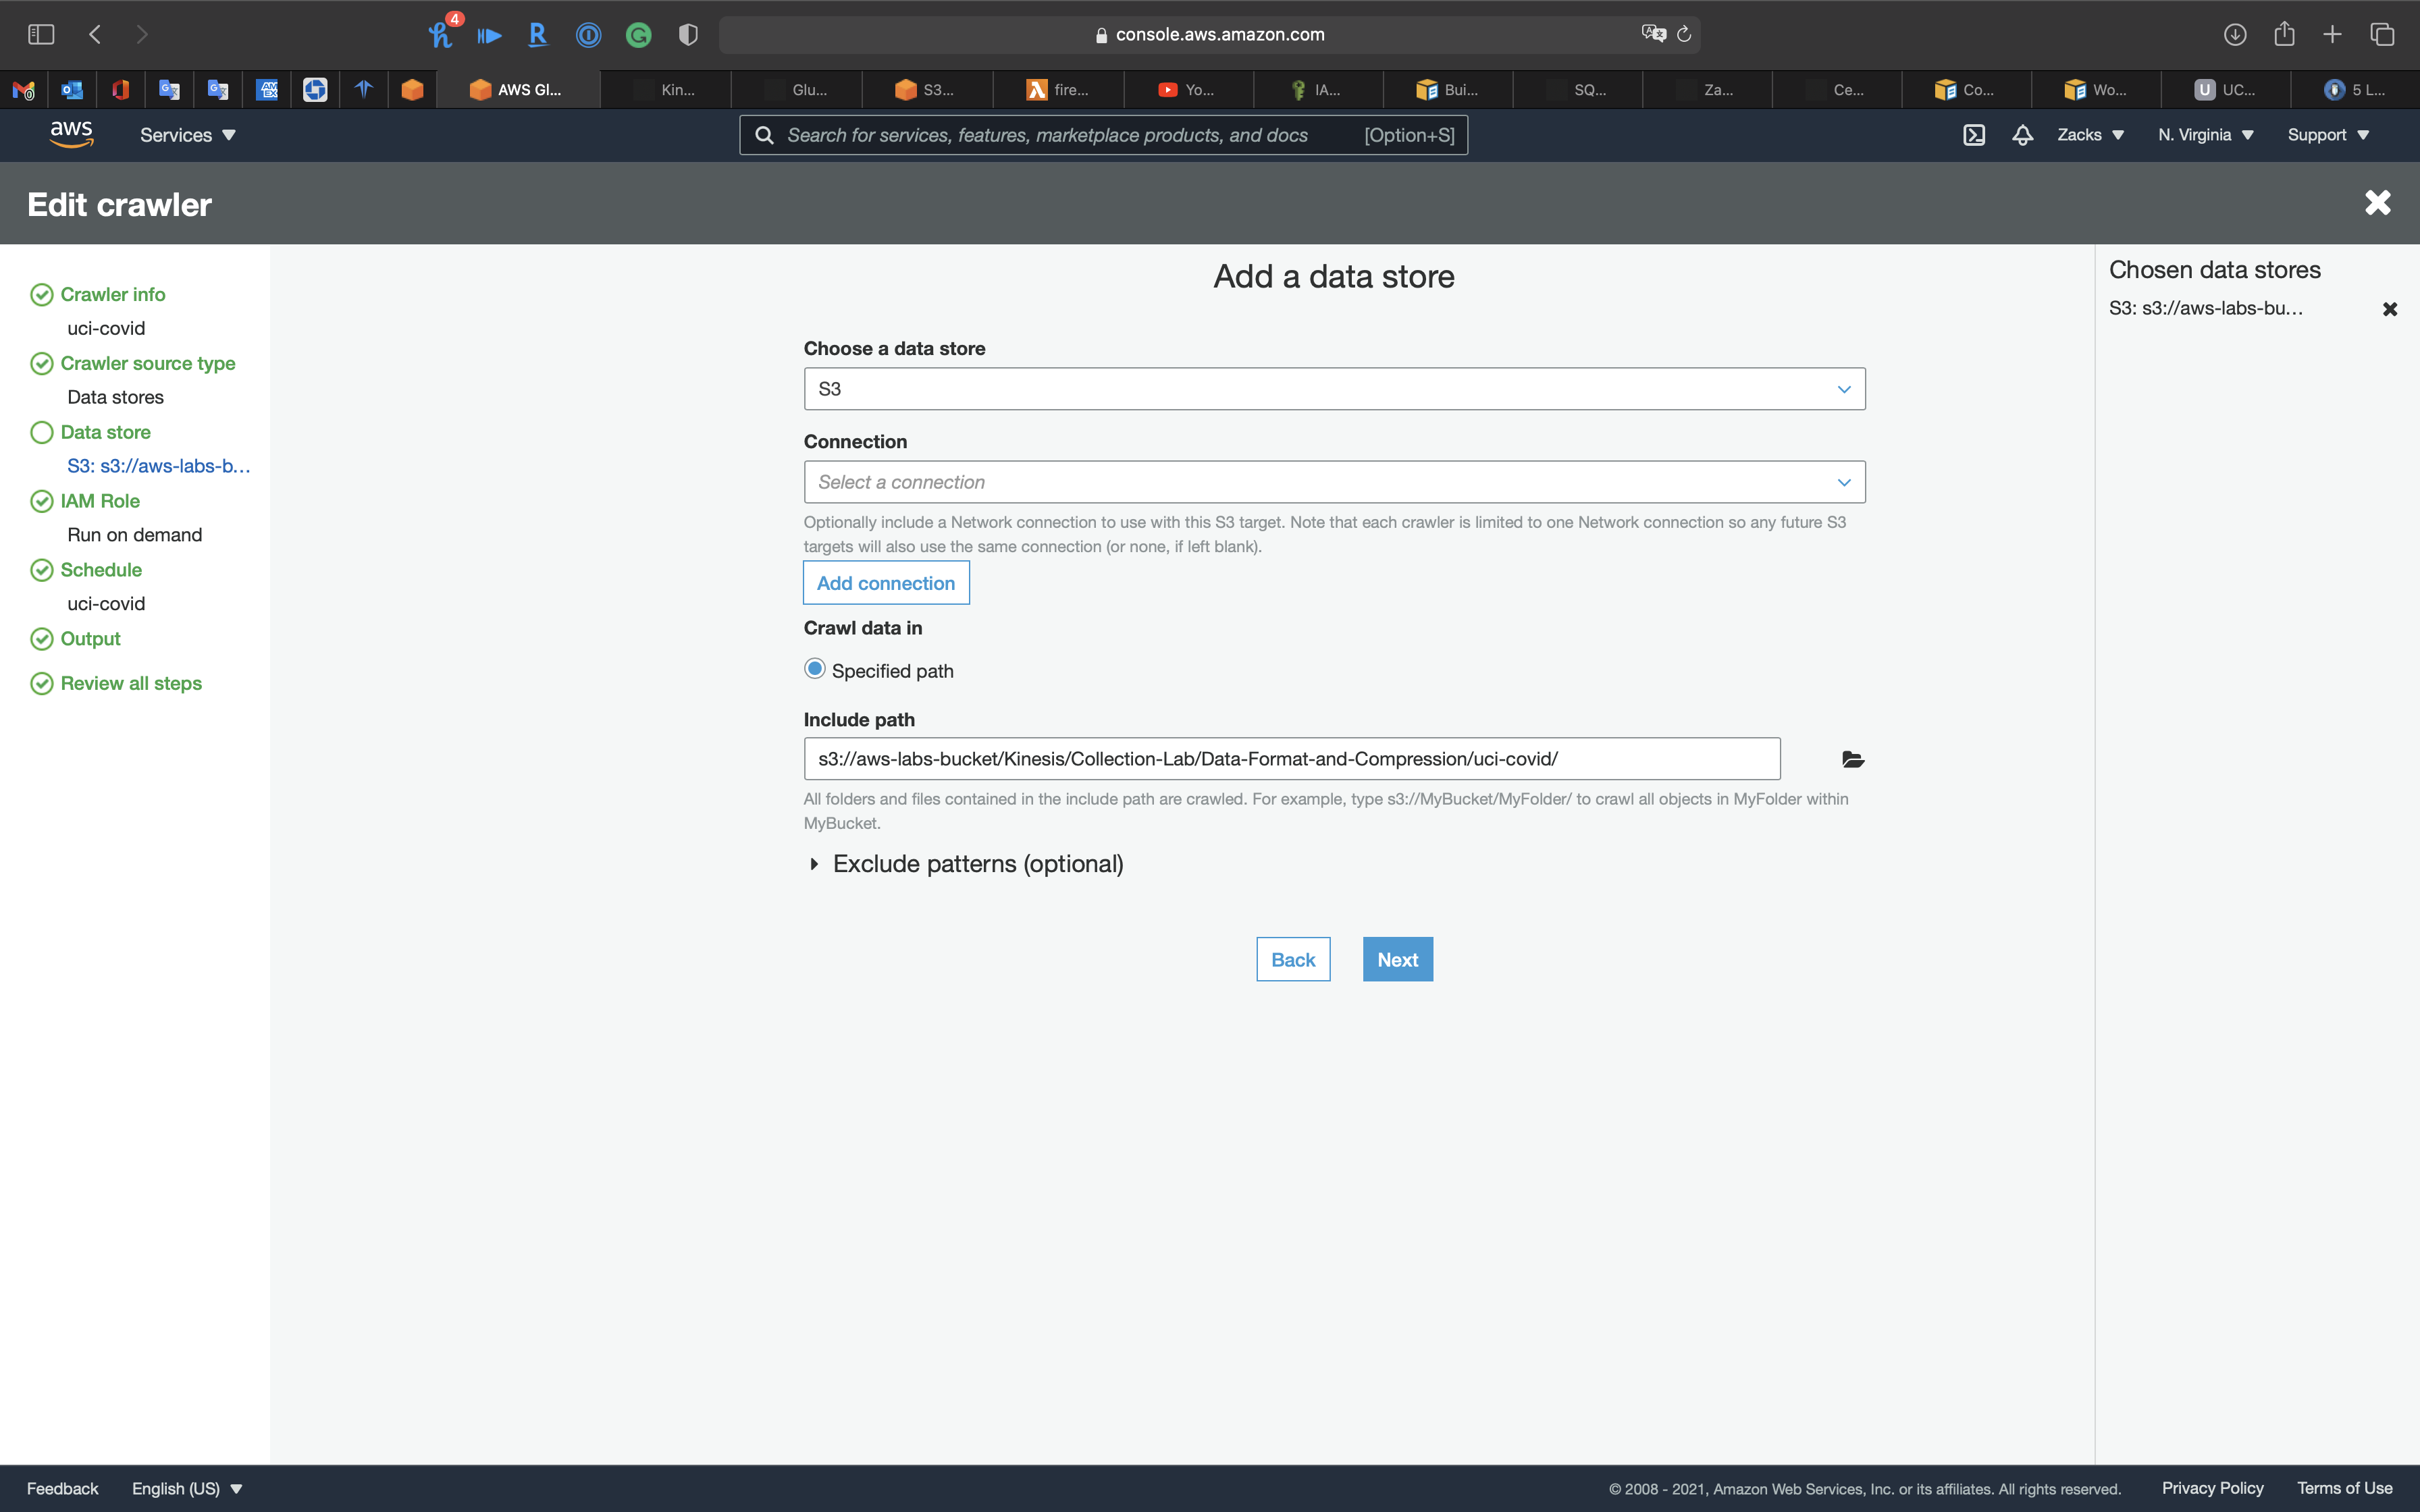
Task: Open the Select a connection dropdown
Action: [x=1334, y=482]
